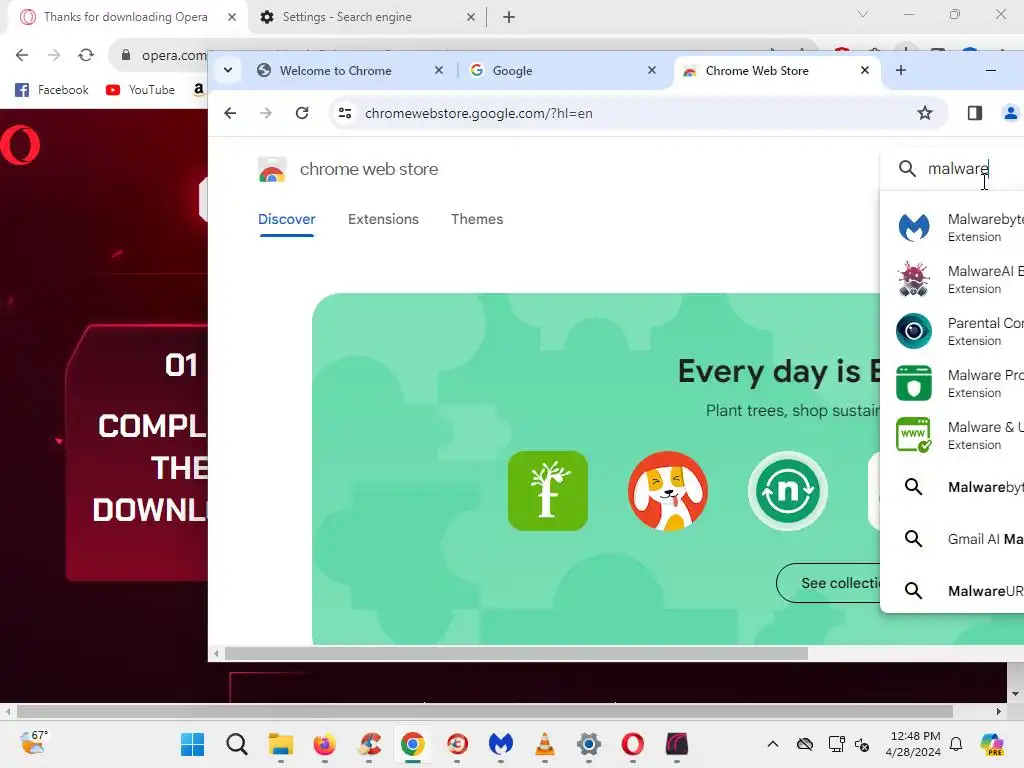Image resolution: width=1024 pixels, height=768 pixels.
Task: Open Chrome profile avatar icon
Action: click(1010, 113)
